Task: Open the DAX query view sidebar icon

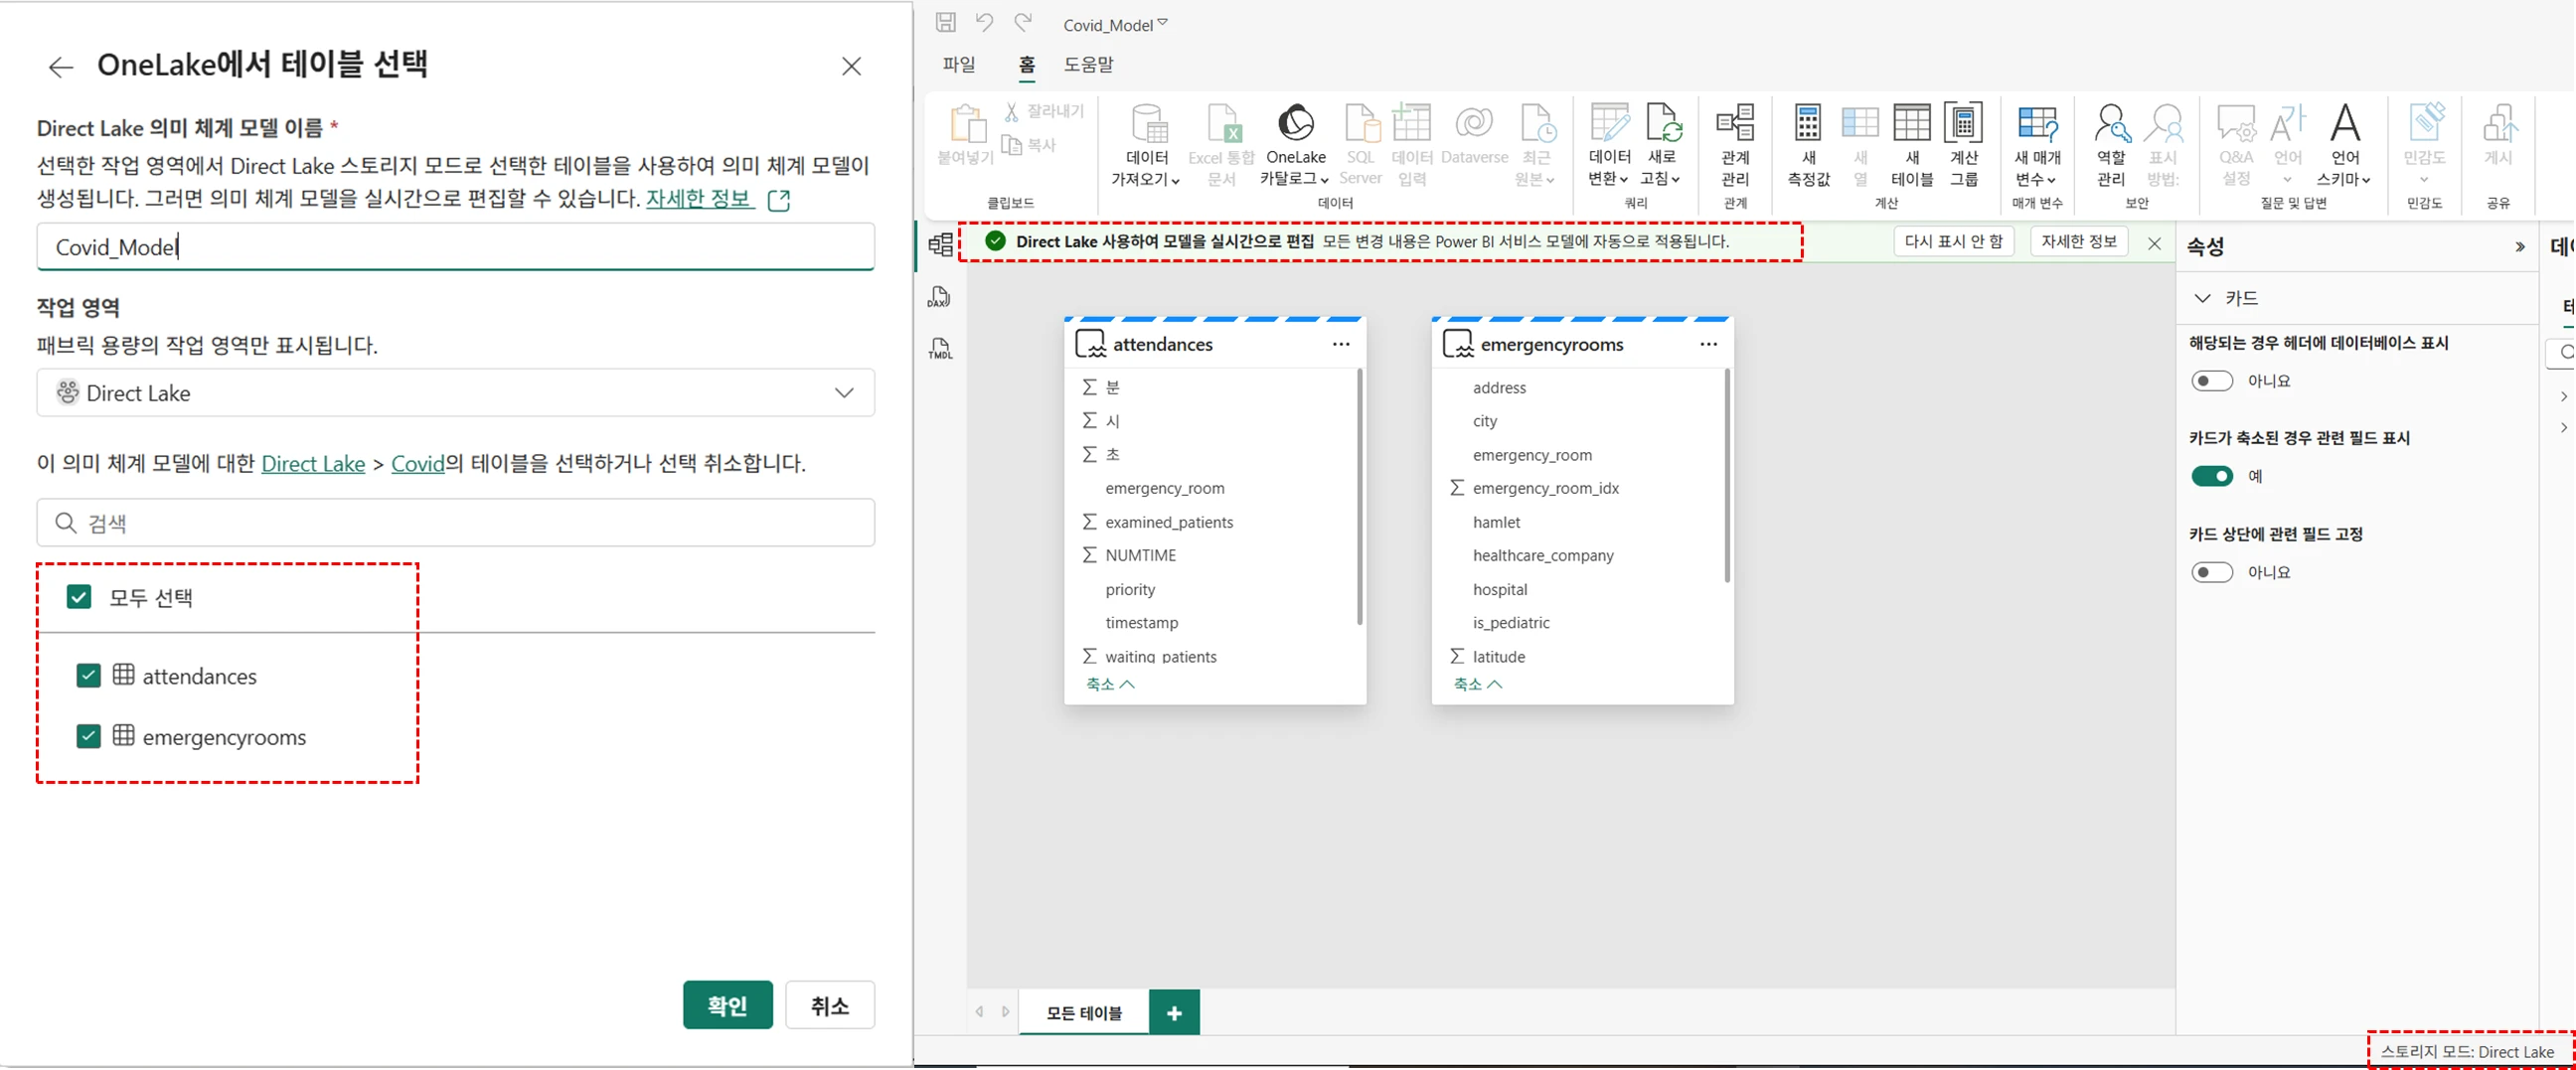Action: click(x=939, y=297)
